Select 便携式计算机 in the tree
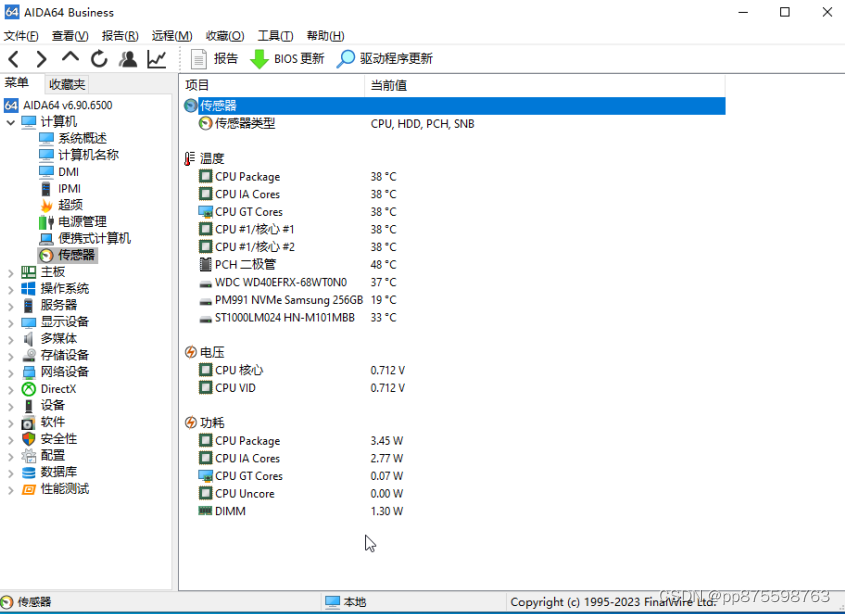 tap(85, 238)
